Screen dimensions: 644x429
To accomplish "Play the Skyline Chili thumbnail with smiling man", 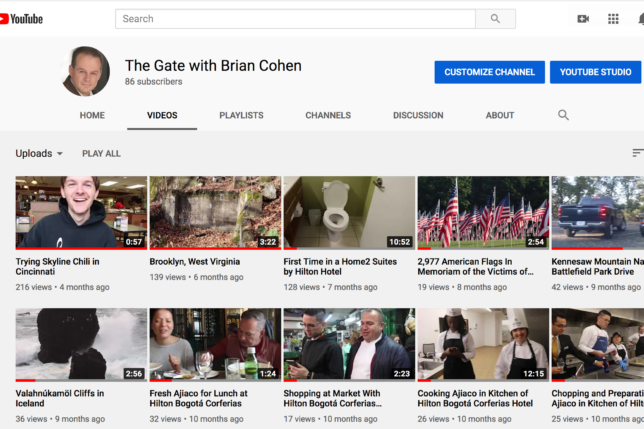I will tap(81, 213).
